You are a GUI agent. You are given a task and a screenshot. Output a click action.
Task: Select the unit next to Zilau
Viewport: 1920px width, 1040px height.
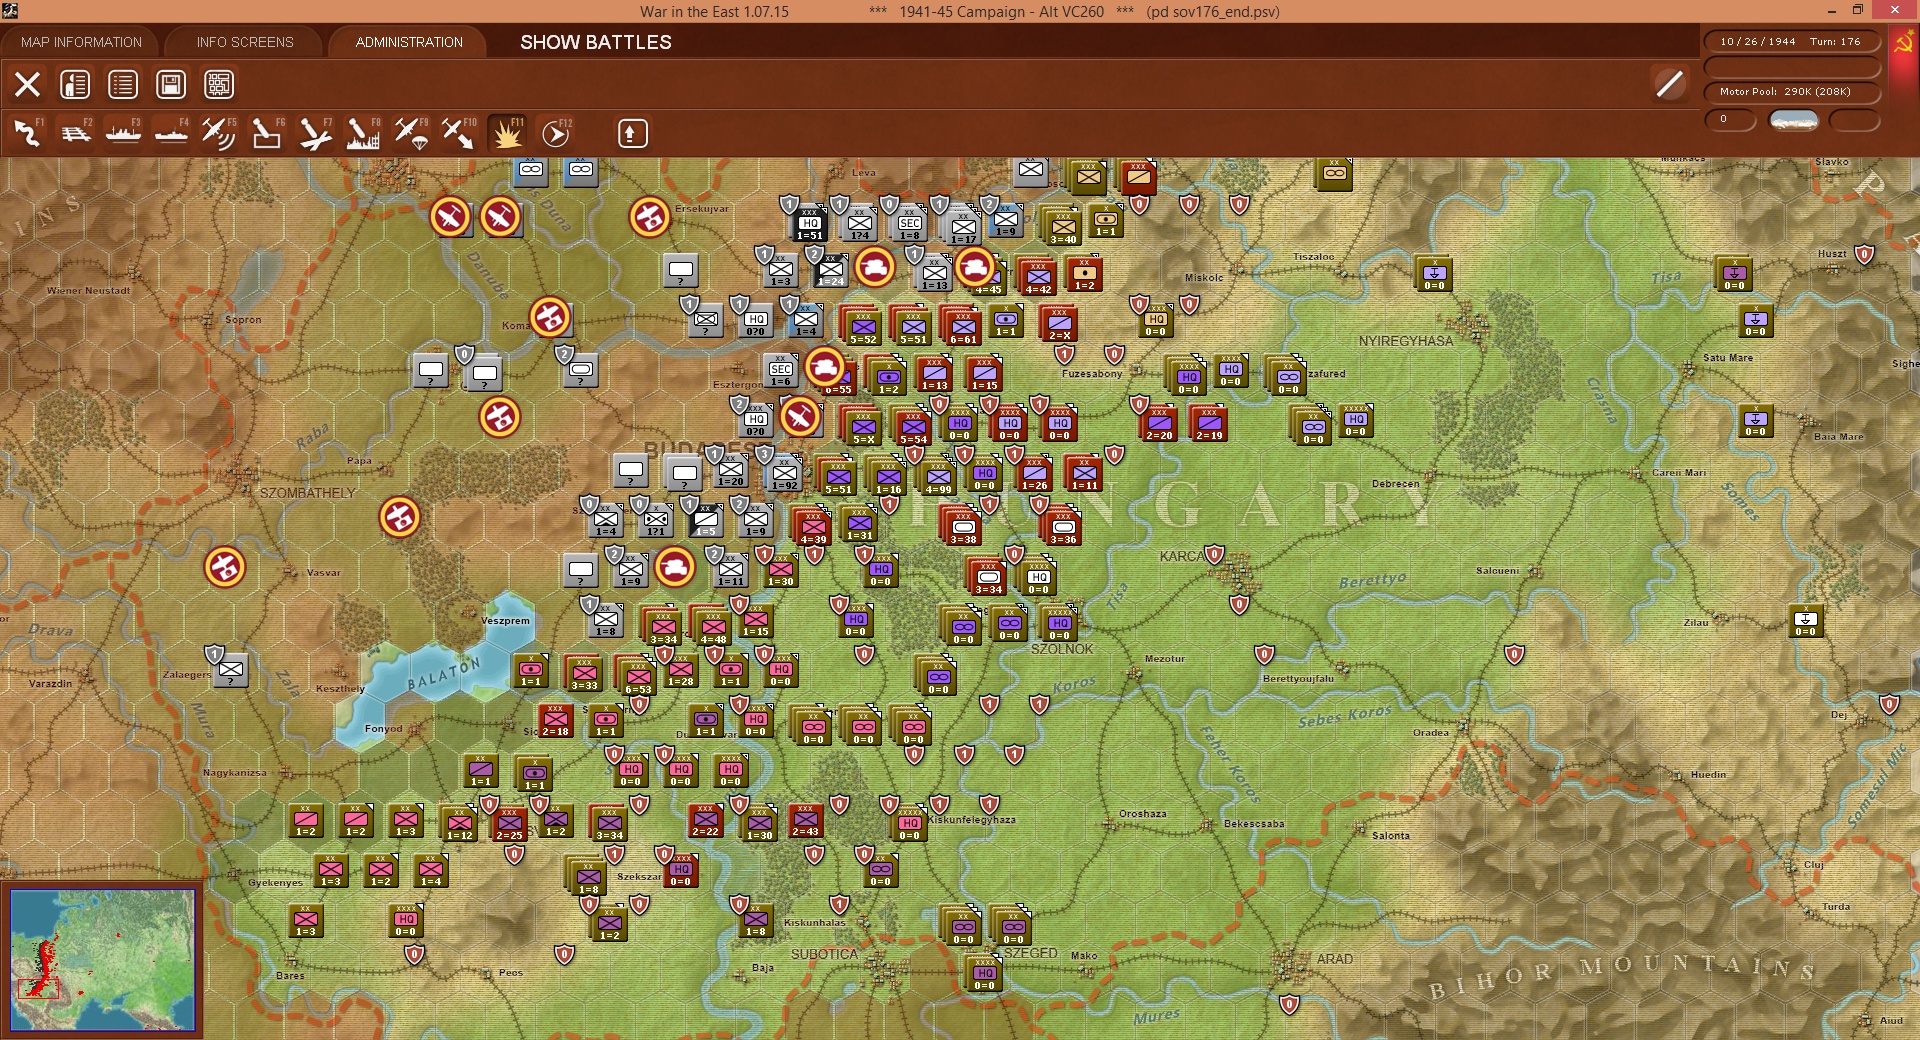(x=1805, y=620)
